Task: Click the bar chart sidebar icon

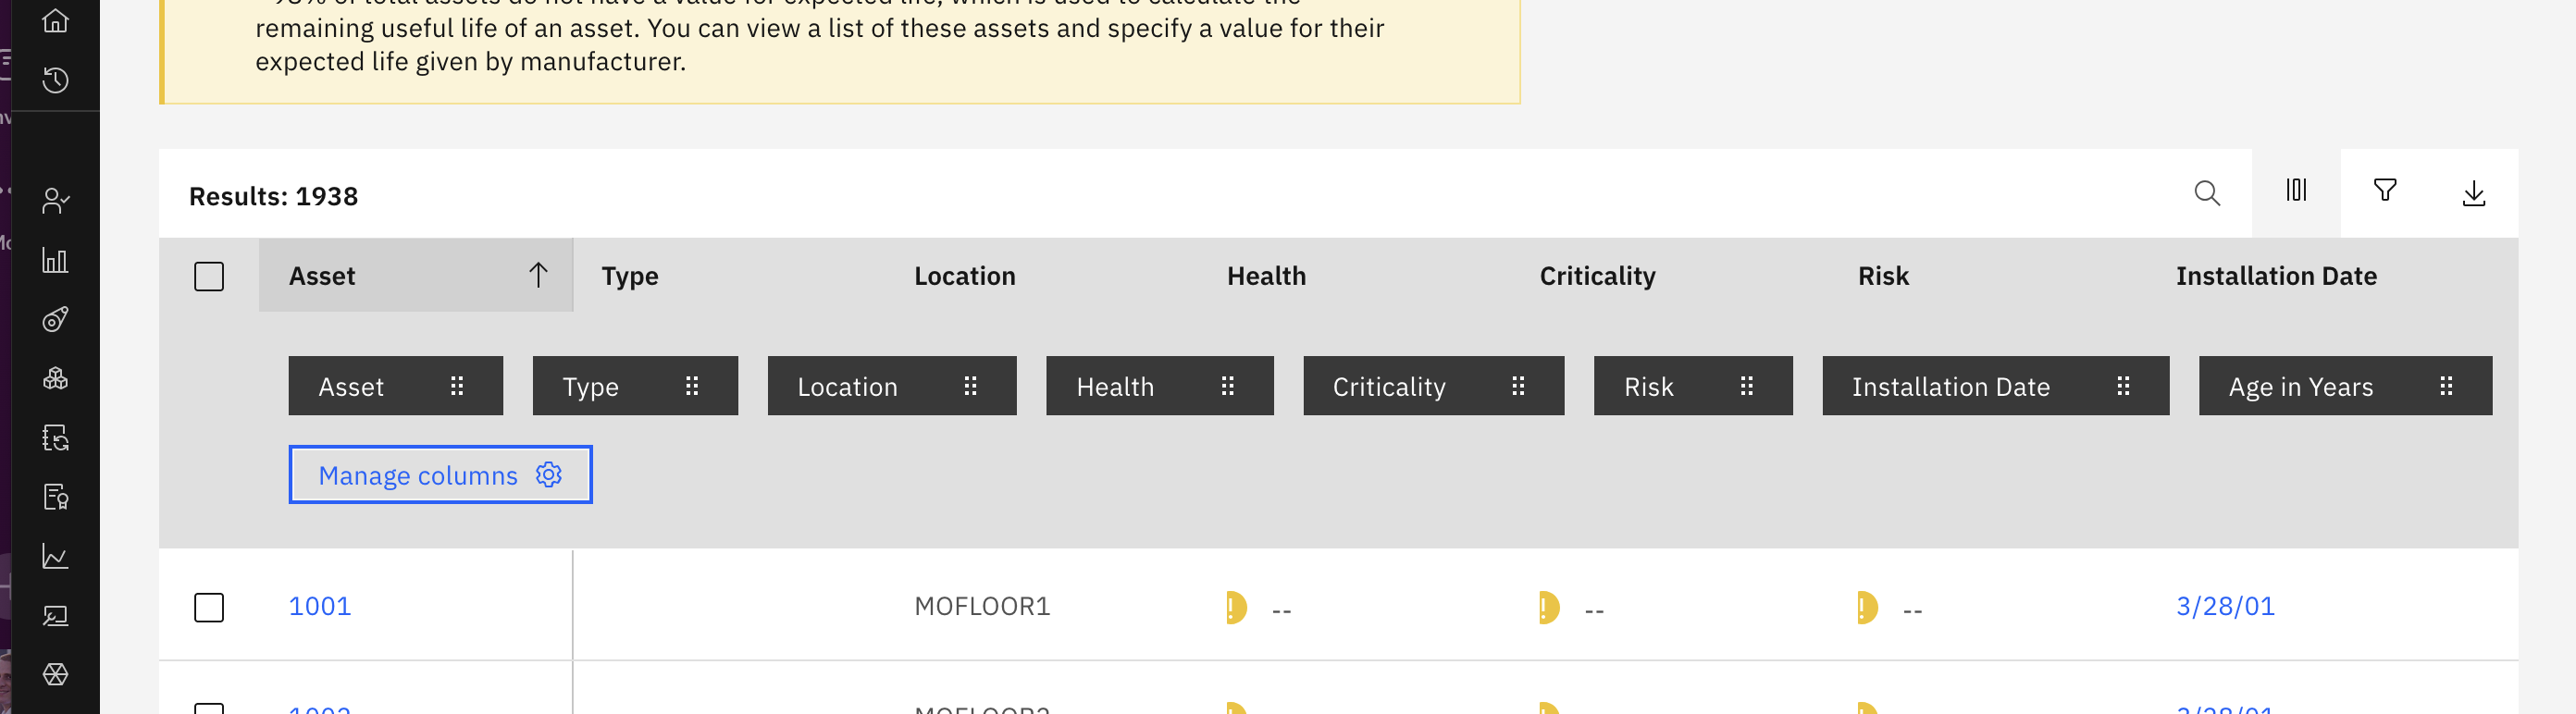Action: tap(56, 261)
